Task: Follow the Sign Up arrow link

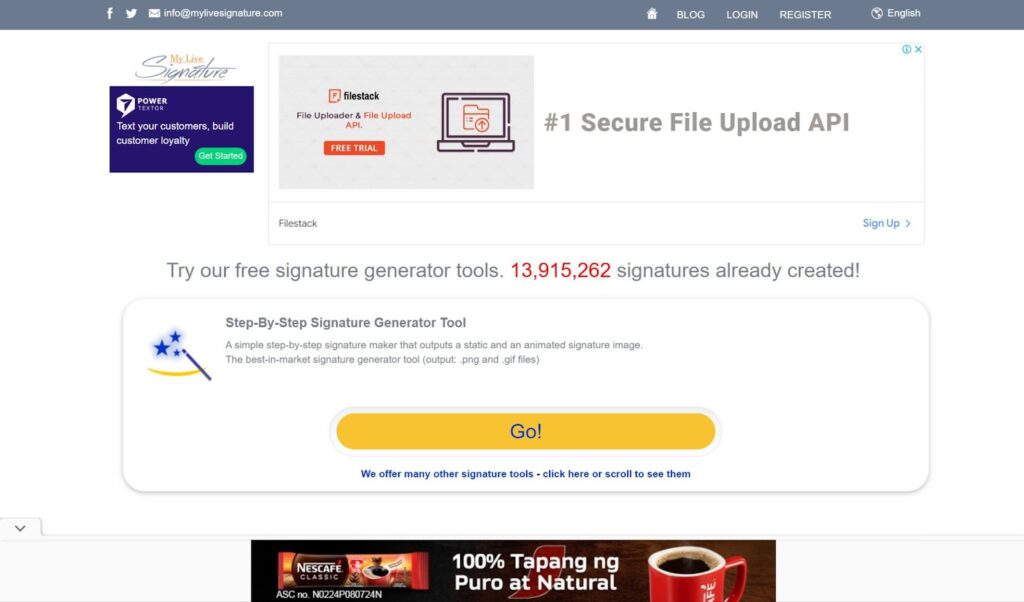Action: click(886, 223)
